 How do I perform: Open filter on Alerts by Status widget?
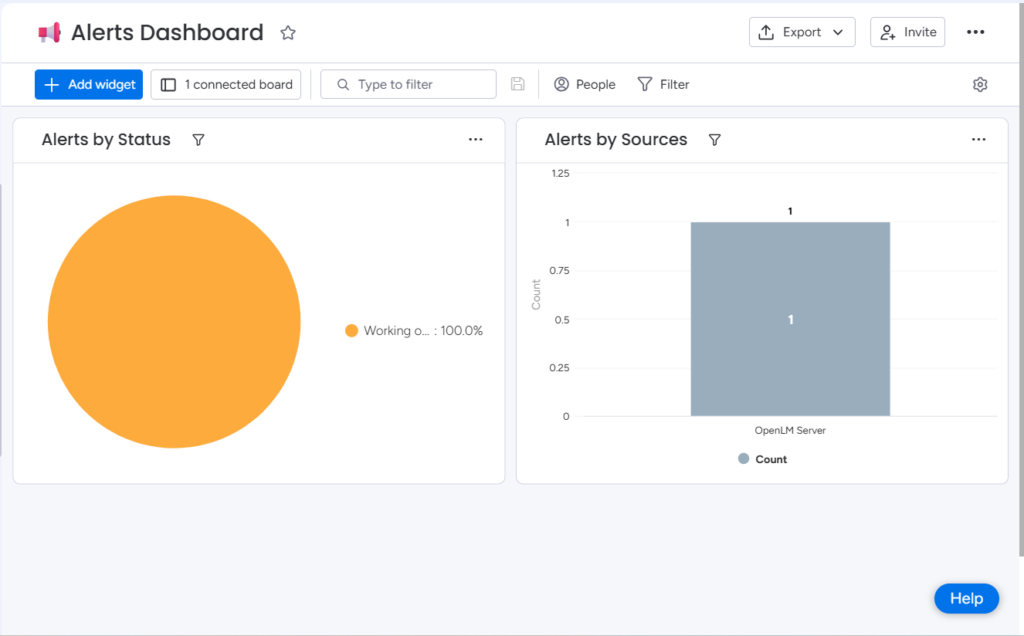(x=198, y=140)
